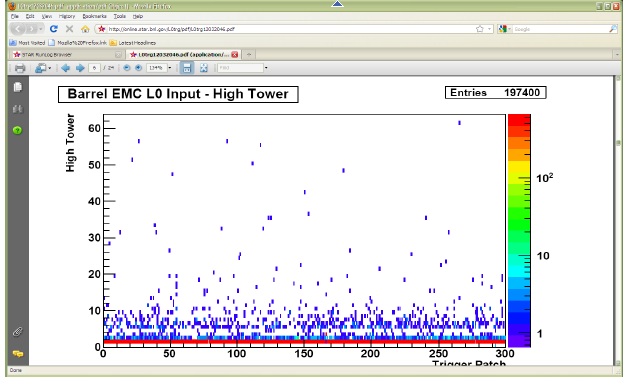Viewport: 629px width, 383px height.
Task: Reload the current page
Action: pyautogui.click(x=53, y=29)
